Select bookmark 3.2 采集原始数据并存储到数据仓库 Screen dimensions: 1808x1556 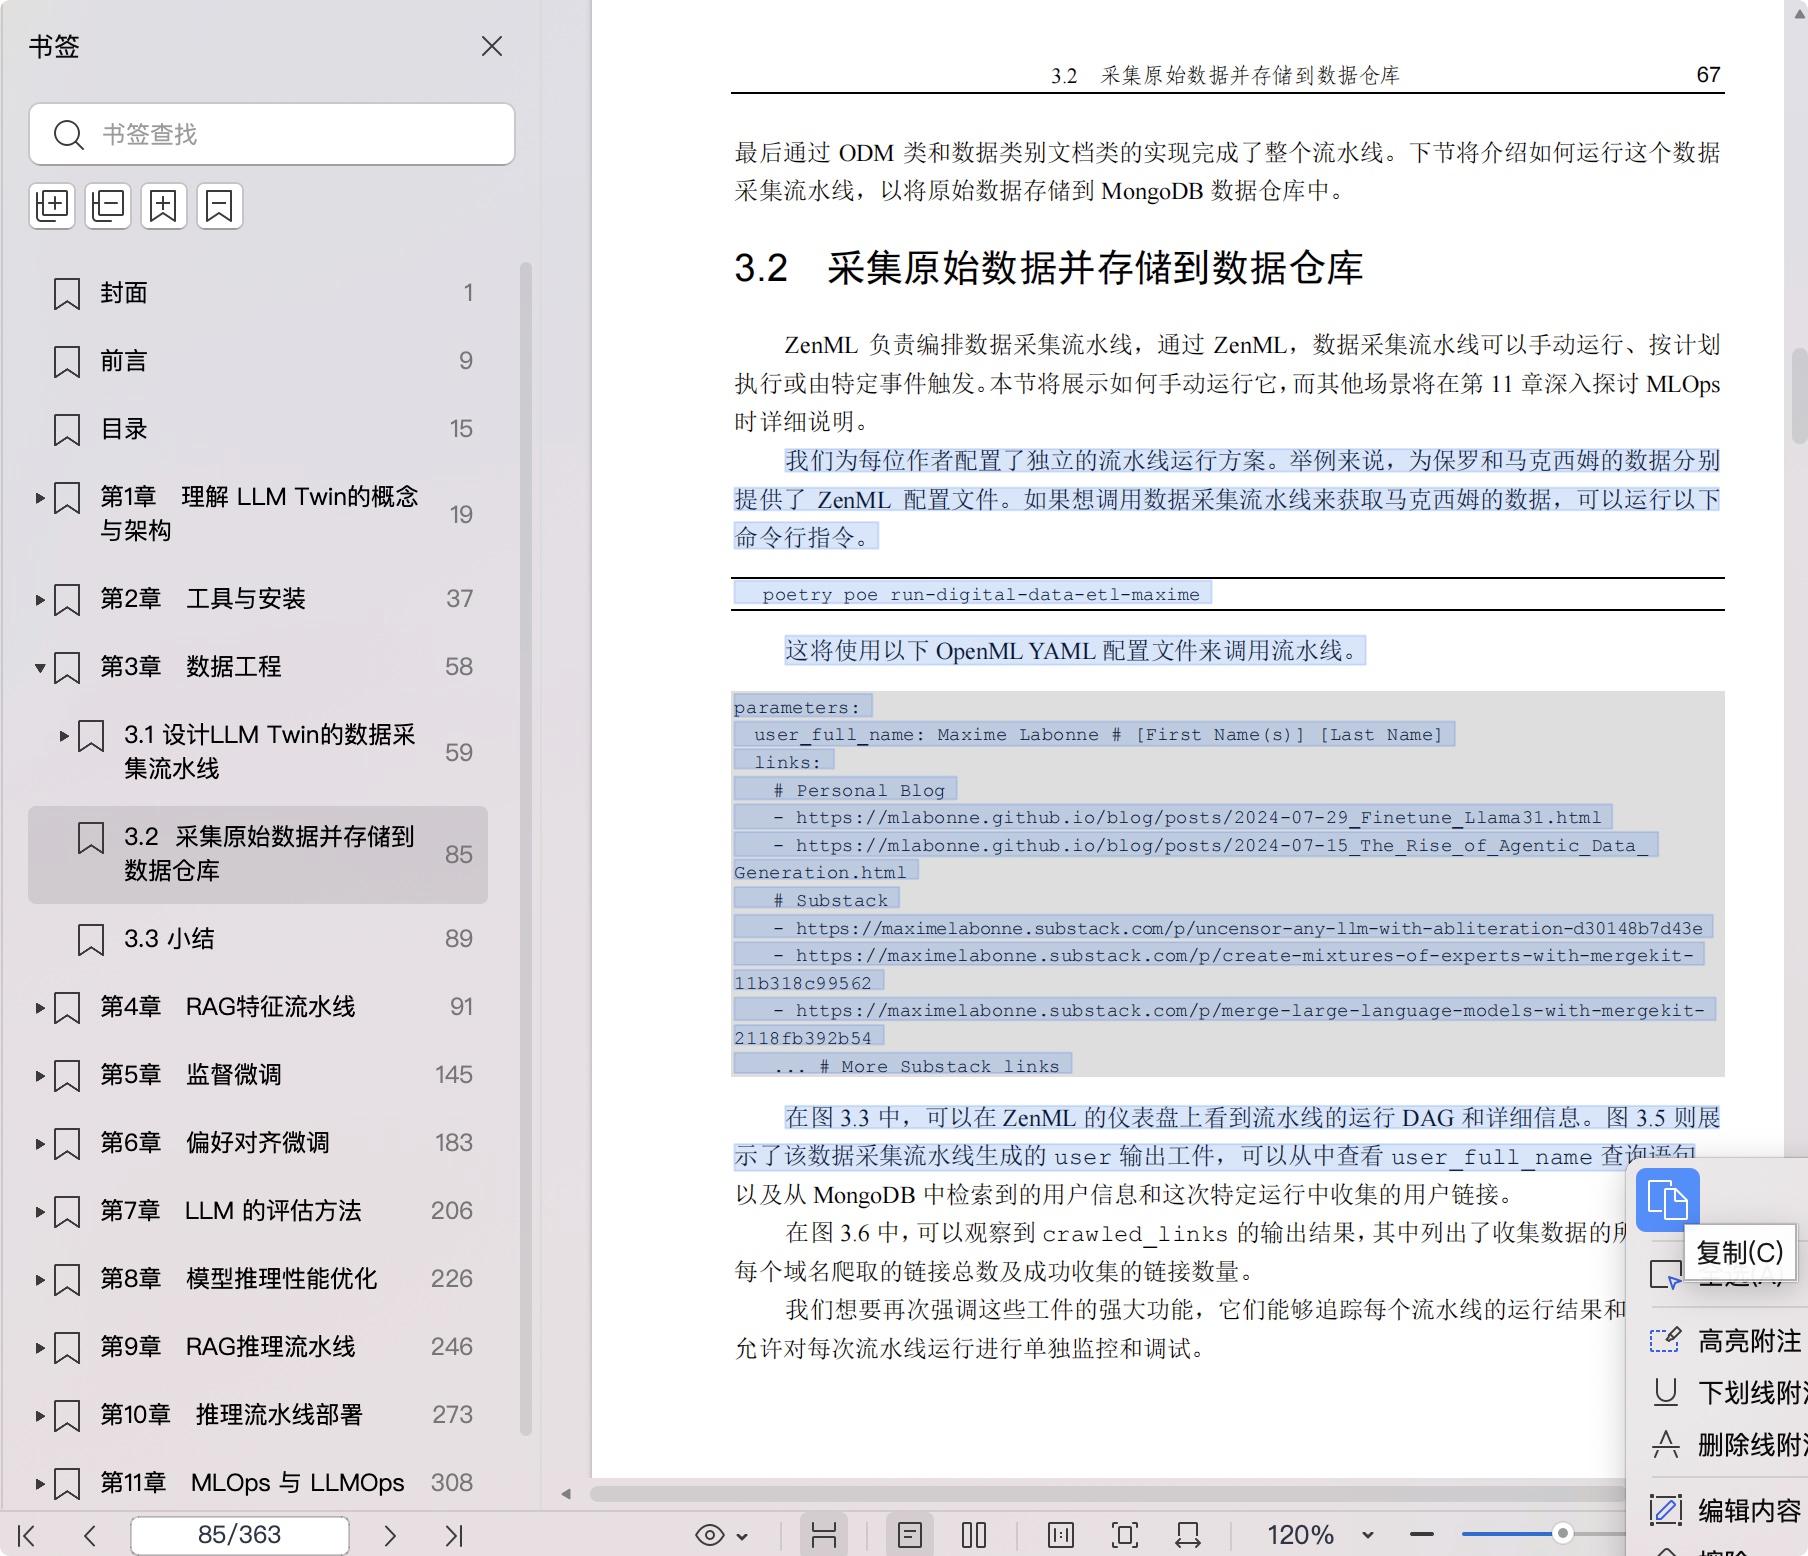pyautogui.click(x=258, y=854)
